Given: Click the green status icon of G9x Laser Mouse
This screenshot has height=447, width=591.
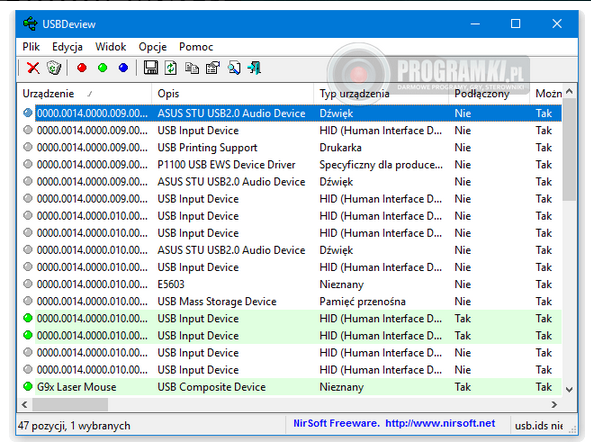Looking at the screenshot, I should point(28,386).
